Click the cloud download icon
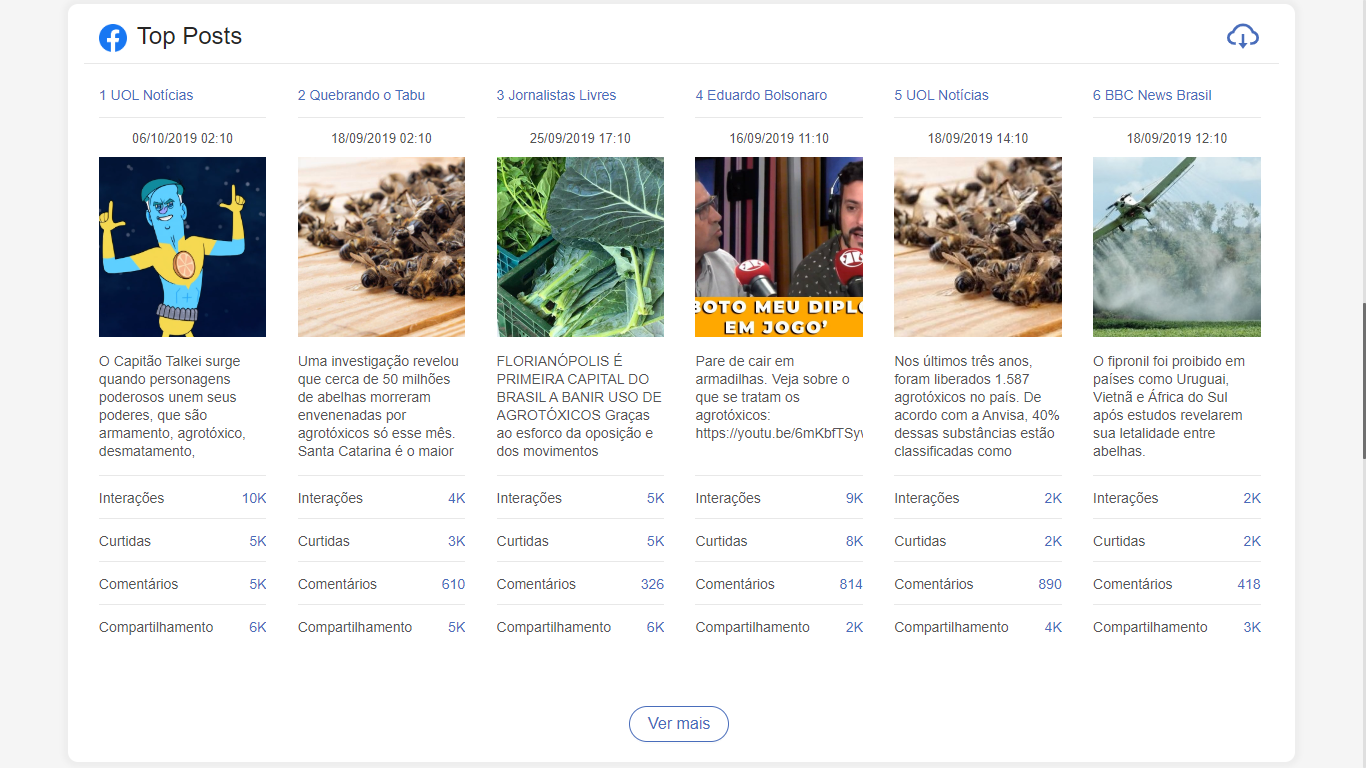This screenshot has width=1366, height=768. click(1242, 37)
